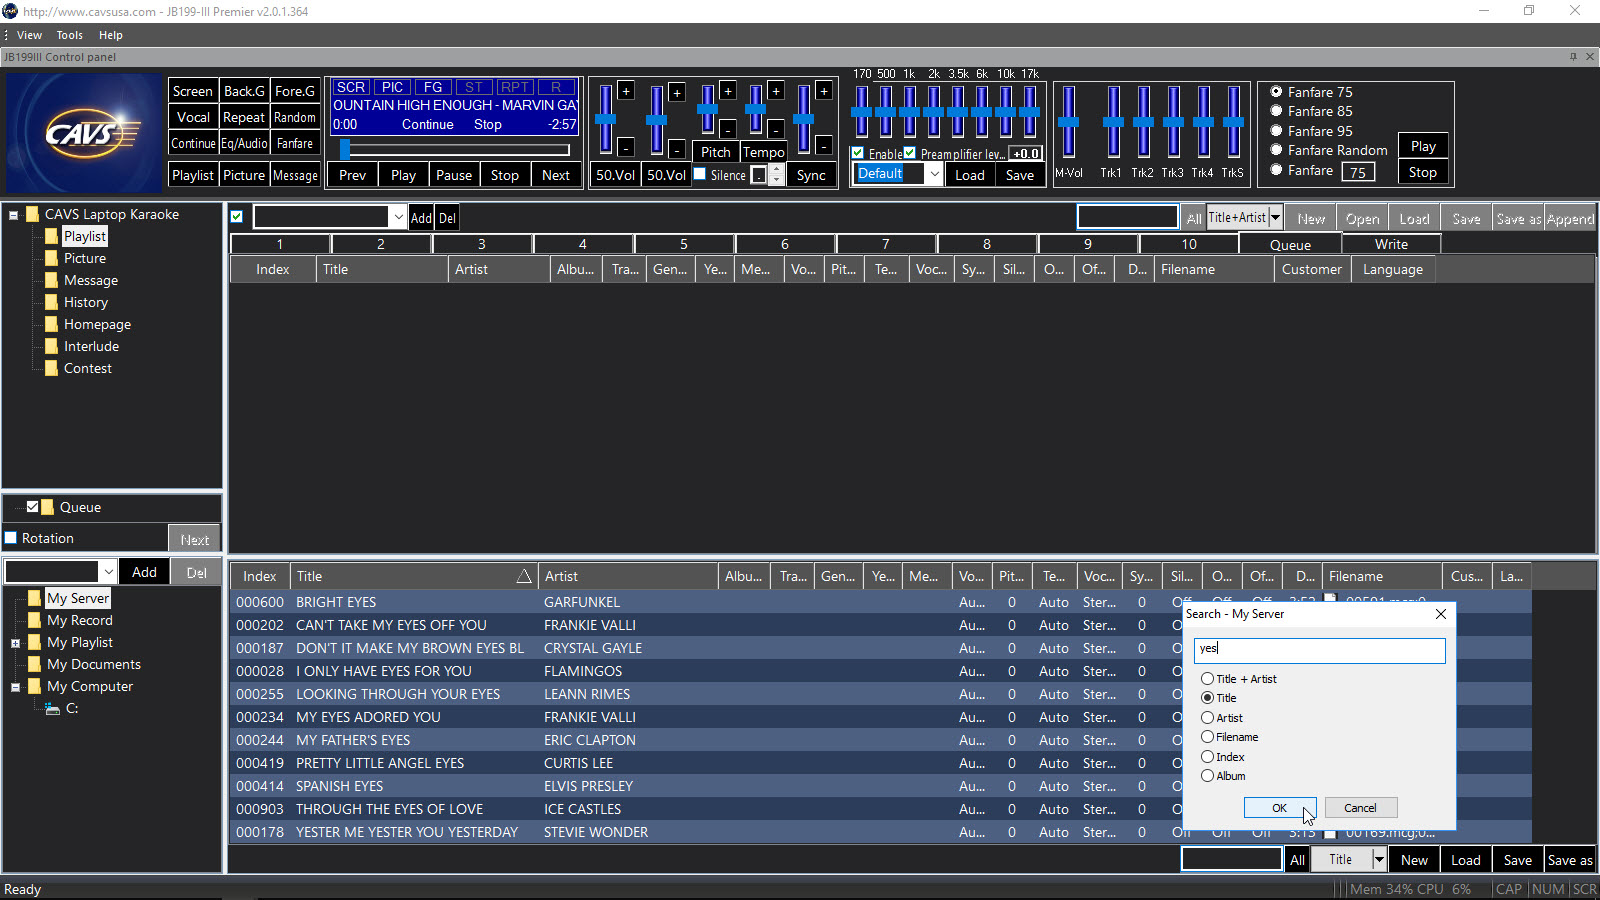Open the equalizer Default preset dropdown
The width and height of the screenshot is (1600, 900).
coord(934,174)
